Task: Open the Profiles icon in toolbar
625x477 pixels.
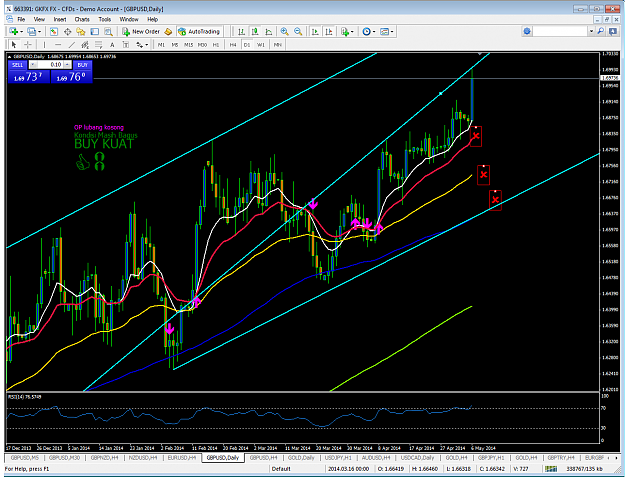Action: point(31,31)
